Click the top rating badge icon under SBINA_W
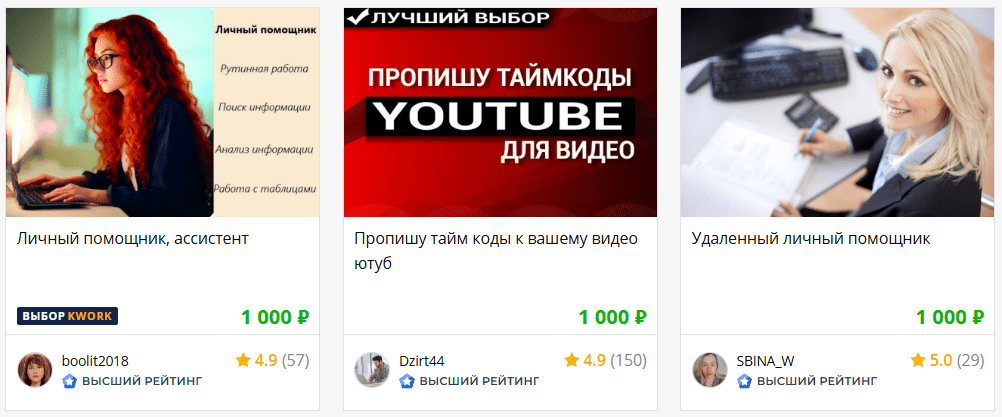The image size is (1002, 417). click(x=744, y=382)
